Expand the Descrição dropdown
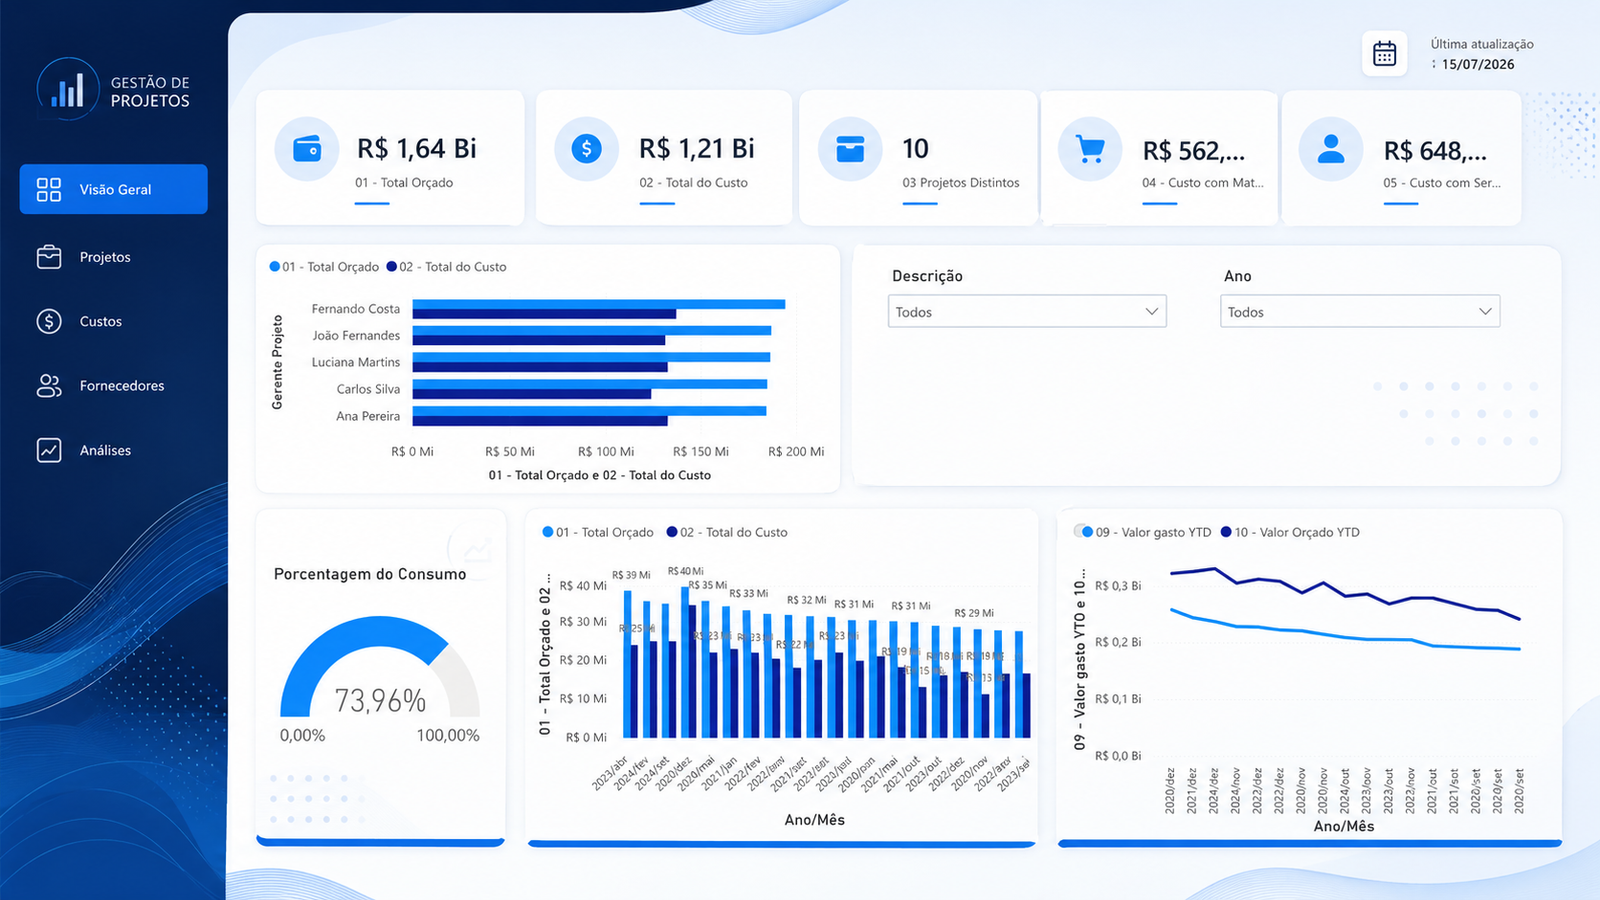This screenshot has width=1600, height=900. tap(1027, 312)
